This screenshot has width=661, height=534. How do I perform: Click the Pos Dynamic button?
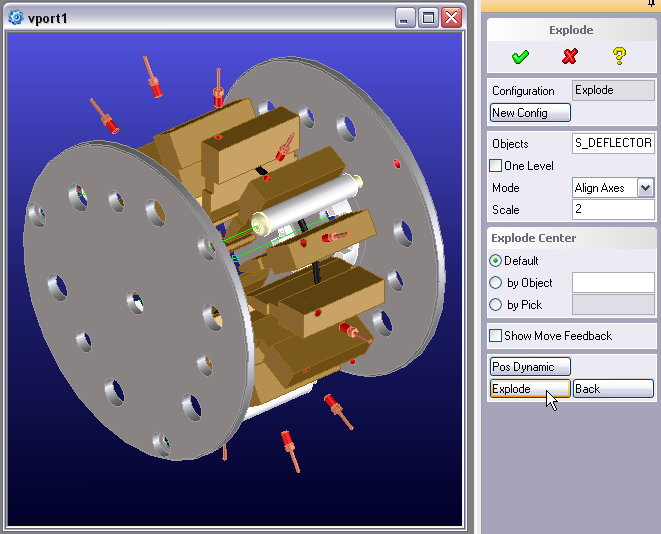(530, 367)
